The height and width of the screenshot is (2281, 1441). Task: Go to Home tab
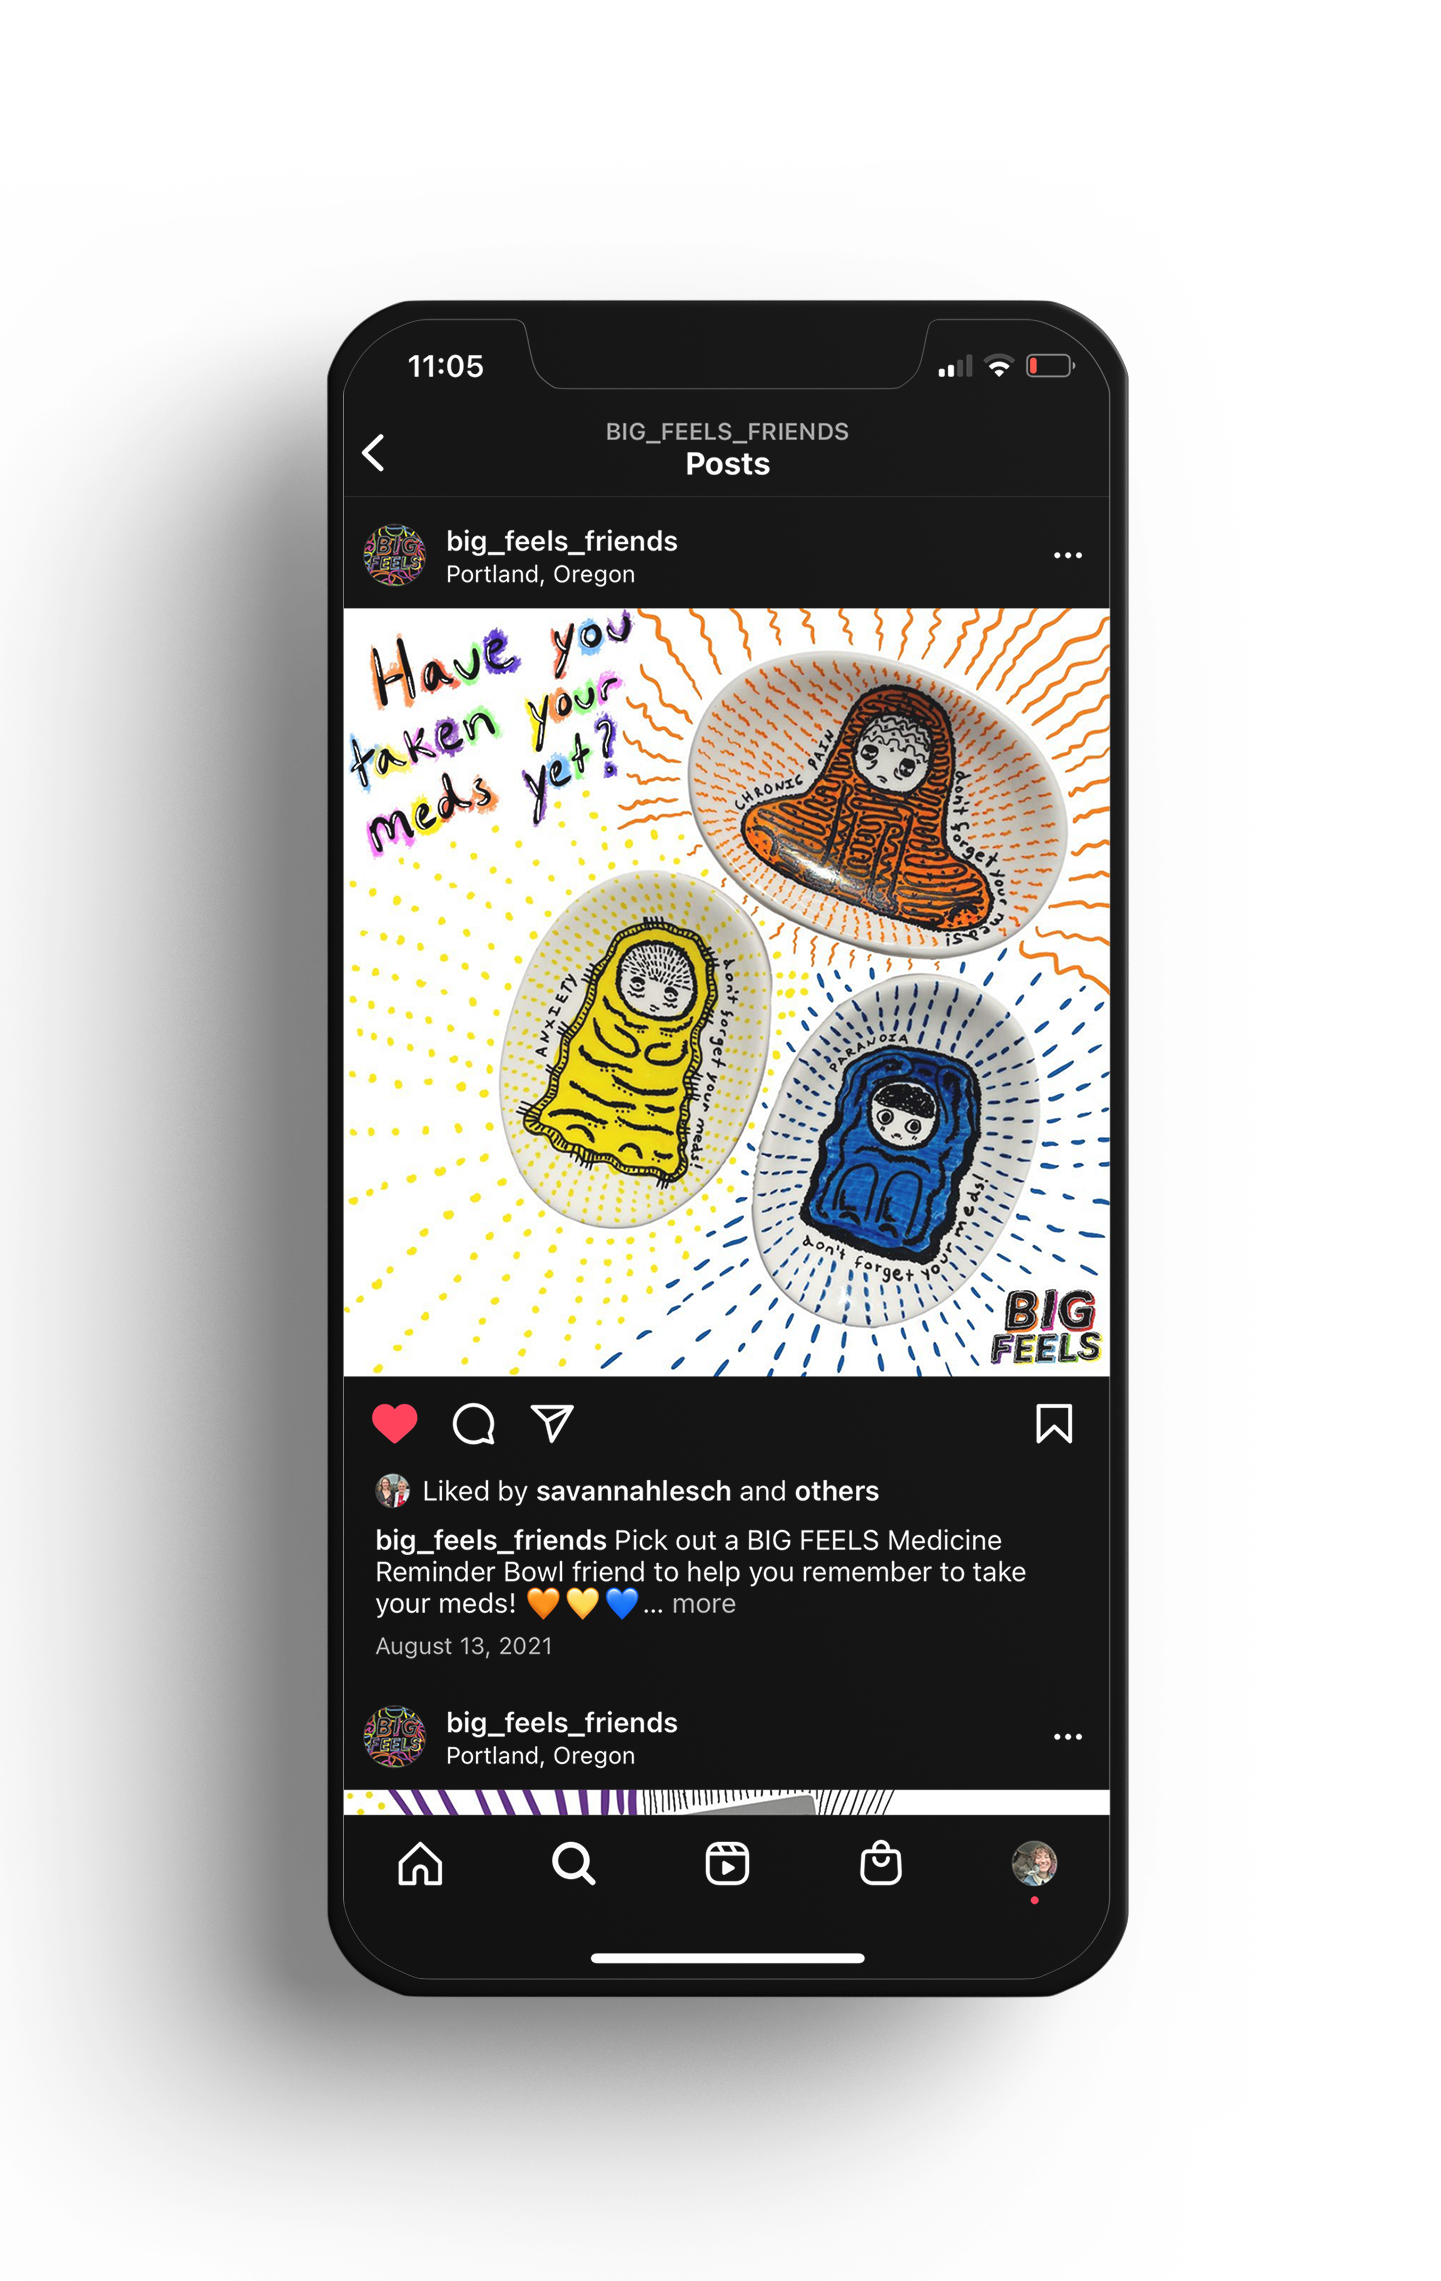(x=420, y=1864)
